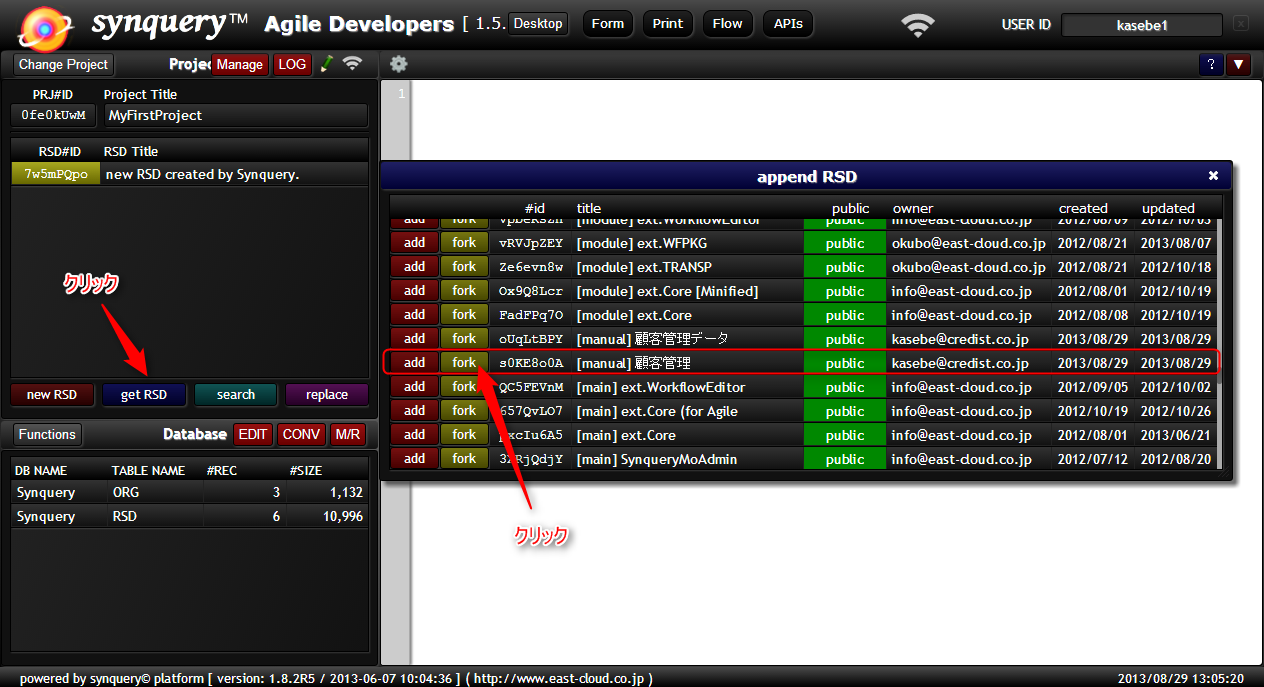Fork the '[manual] 顧客管理' RSD s0KE8o0A

pos(464,363)
